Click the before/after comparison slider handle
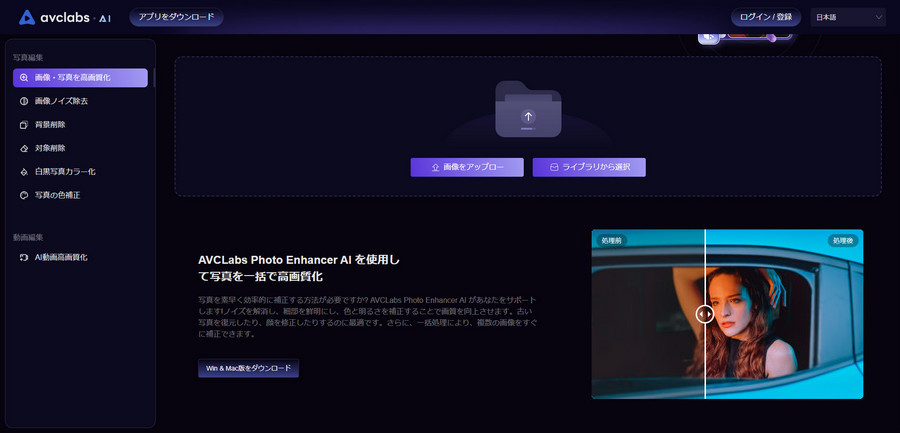The width and height of the screenshot is (900, 433). coord(705,314)
